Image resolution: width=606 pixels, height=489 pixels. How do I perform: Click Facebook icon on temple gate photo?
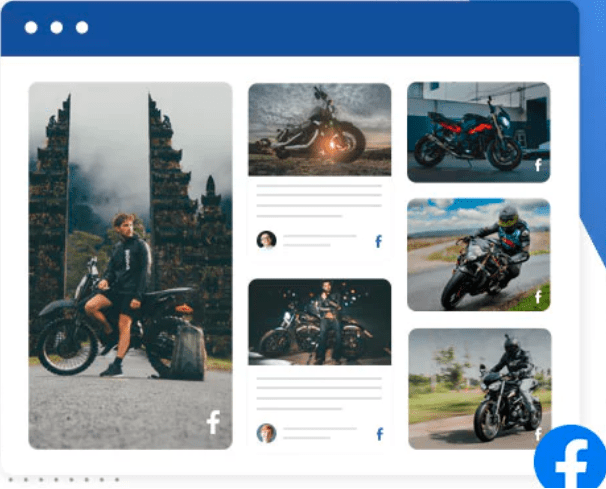pyautogui.click(x=213, y=422)
